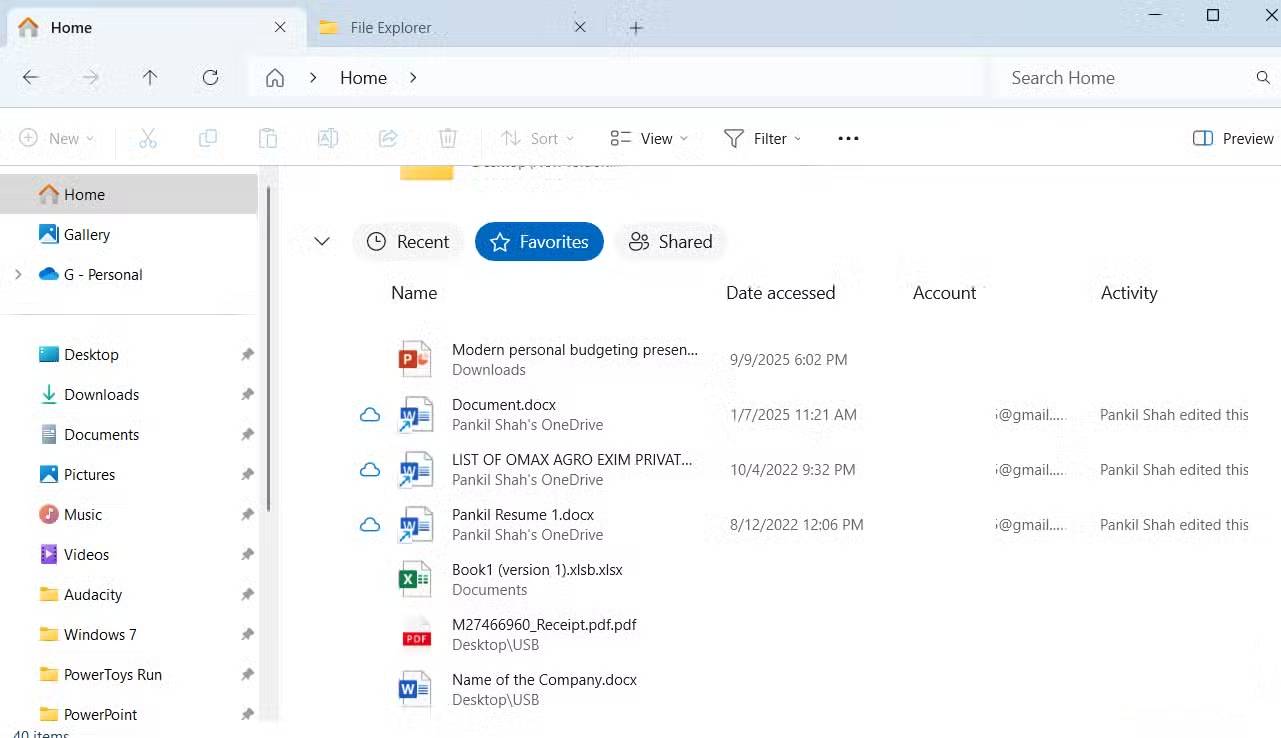Click the search magnifier icon
Screen dimensions: 1281x738
click(x=1263, y=78)
